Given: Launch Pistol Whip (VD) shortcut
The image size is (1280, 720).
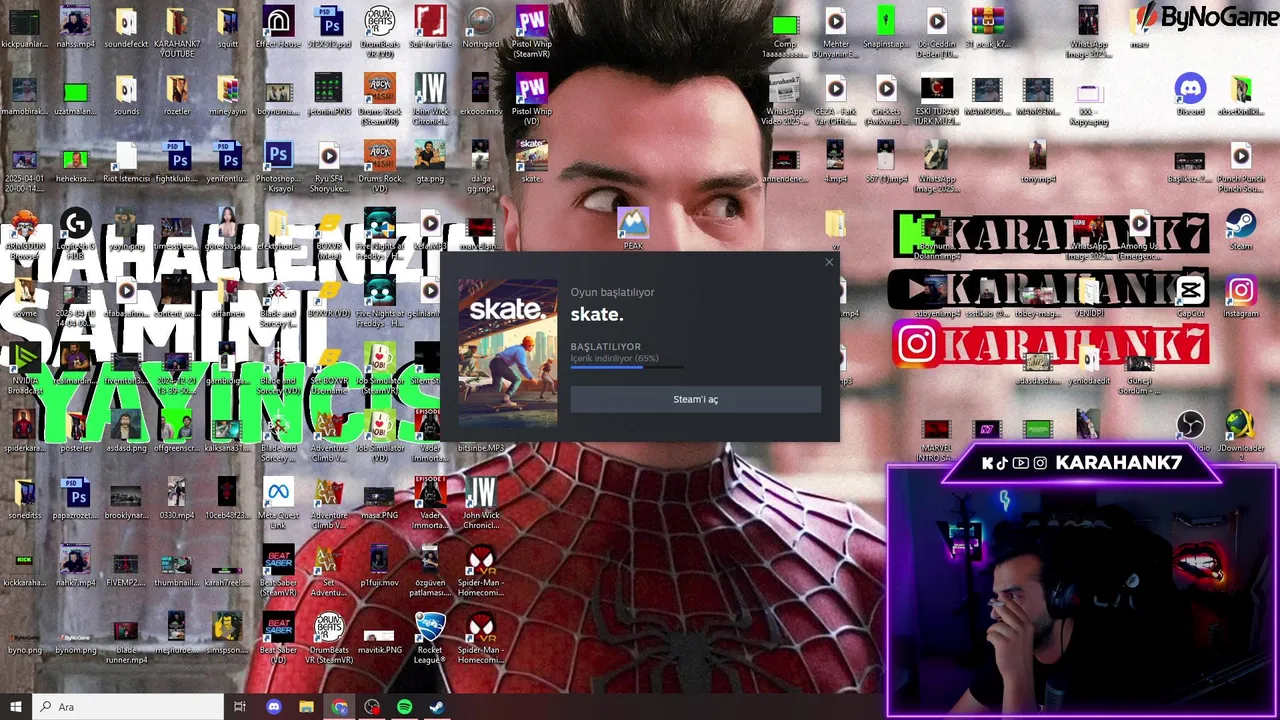Looking at the screenshot, I should point(532,100).
